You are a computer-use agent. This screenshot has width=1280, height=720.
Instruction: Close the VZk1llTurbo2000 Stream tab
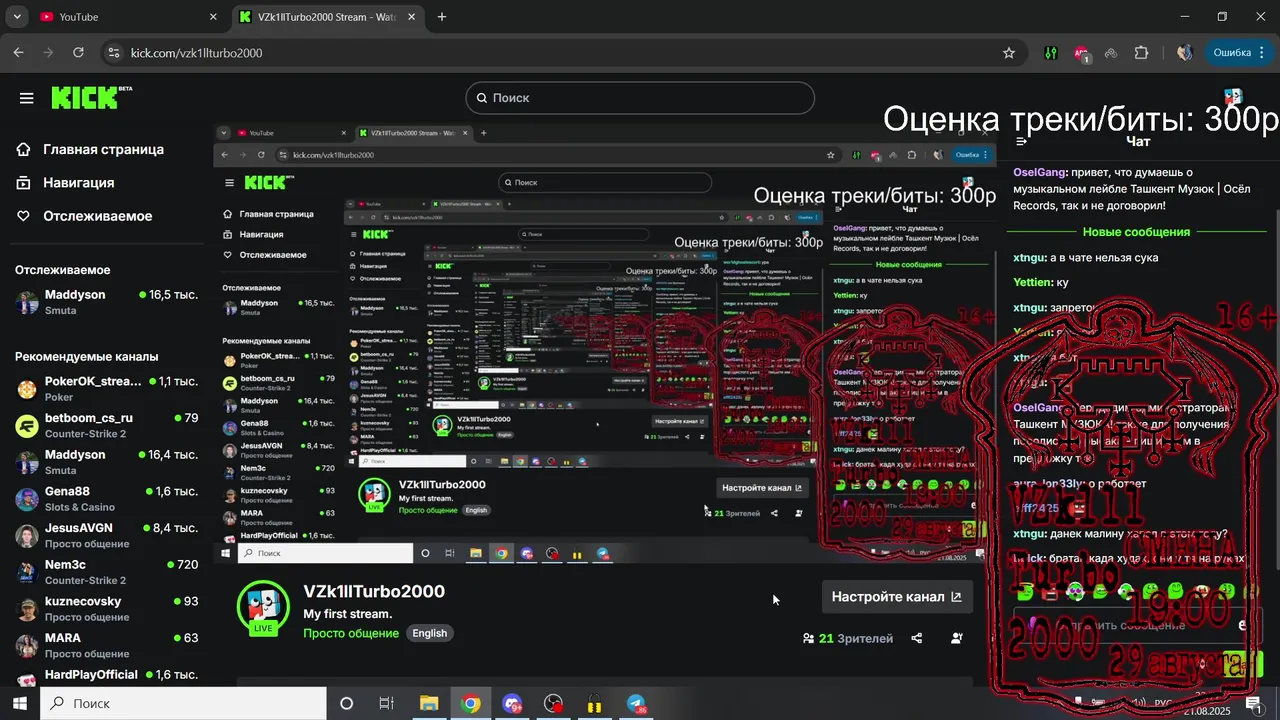(412, 17)
